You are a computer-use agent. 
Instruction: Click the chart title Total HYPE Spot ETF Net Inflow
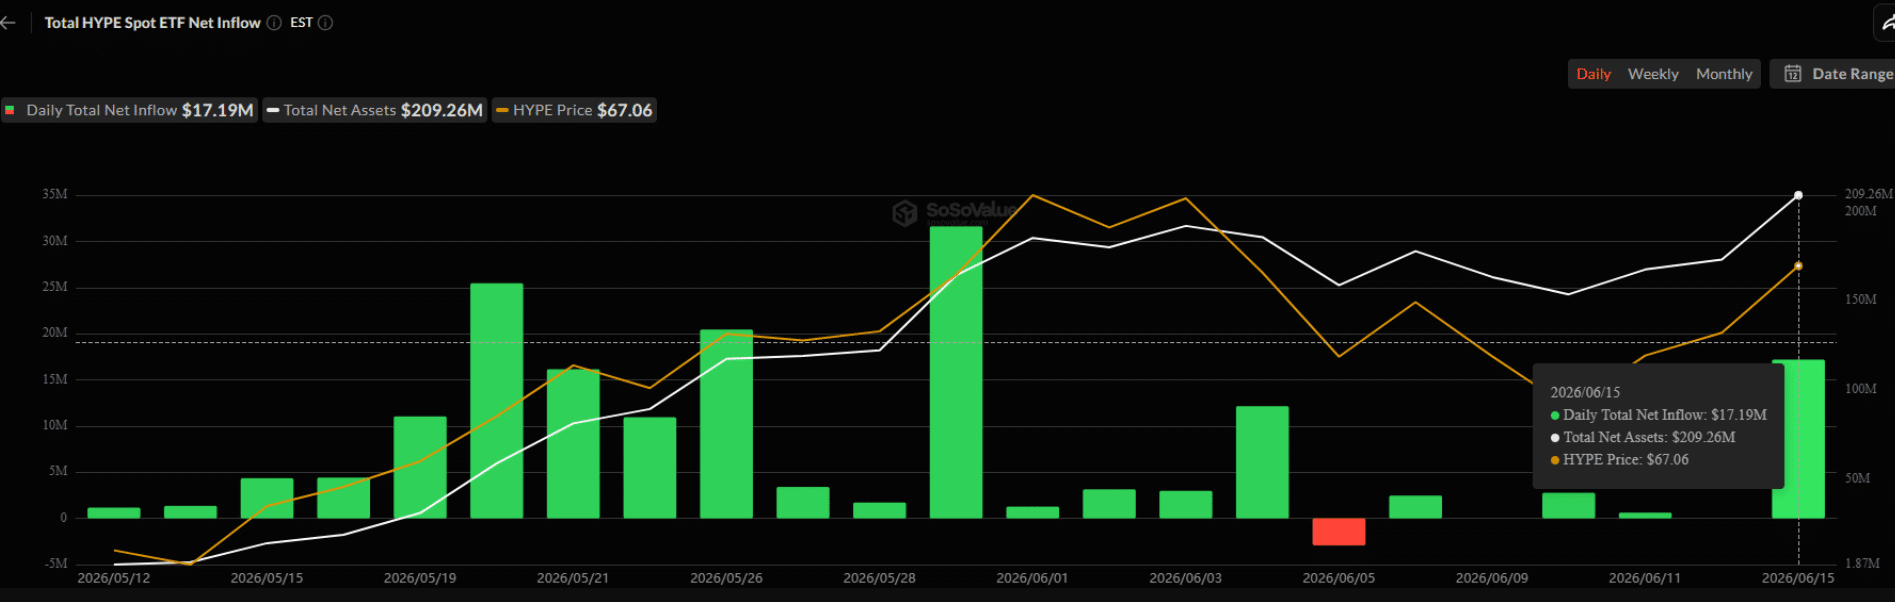(152, 23)
